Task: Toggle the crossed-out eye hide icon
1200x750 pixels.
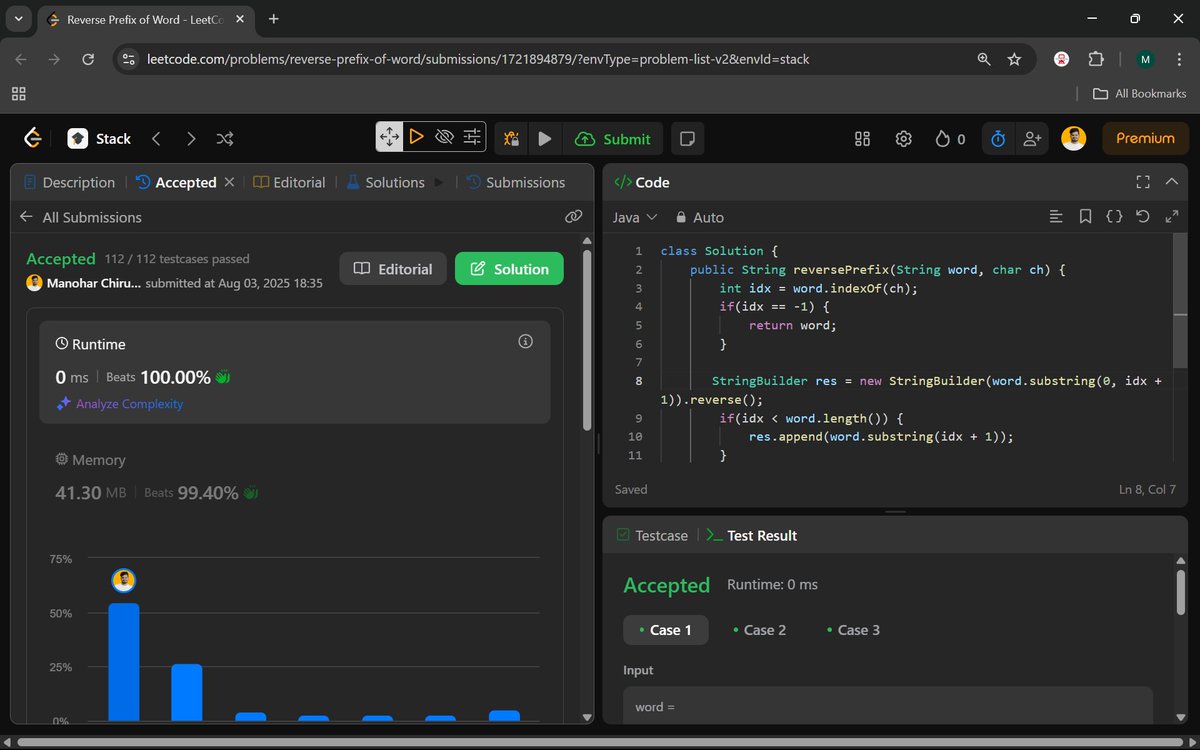Action: pos(445,137)
